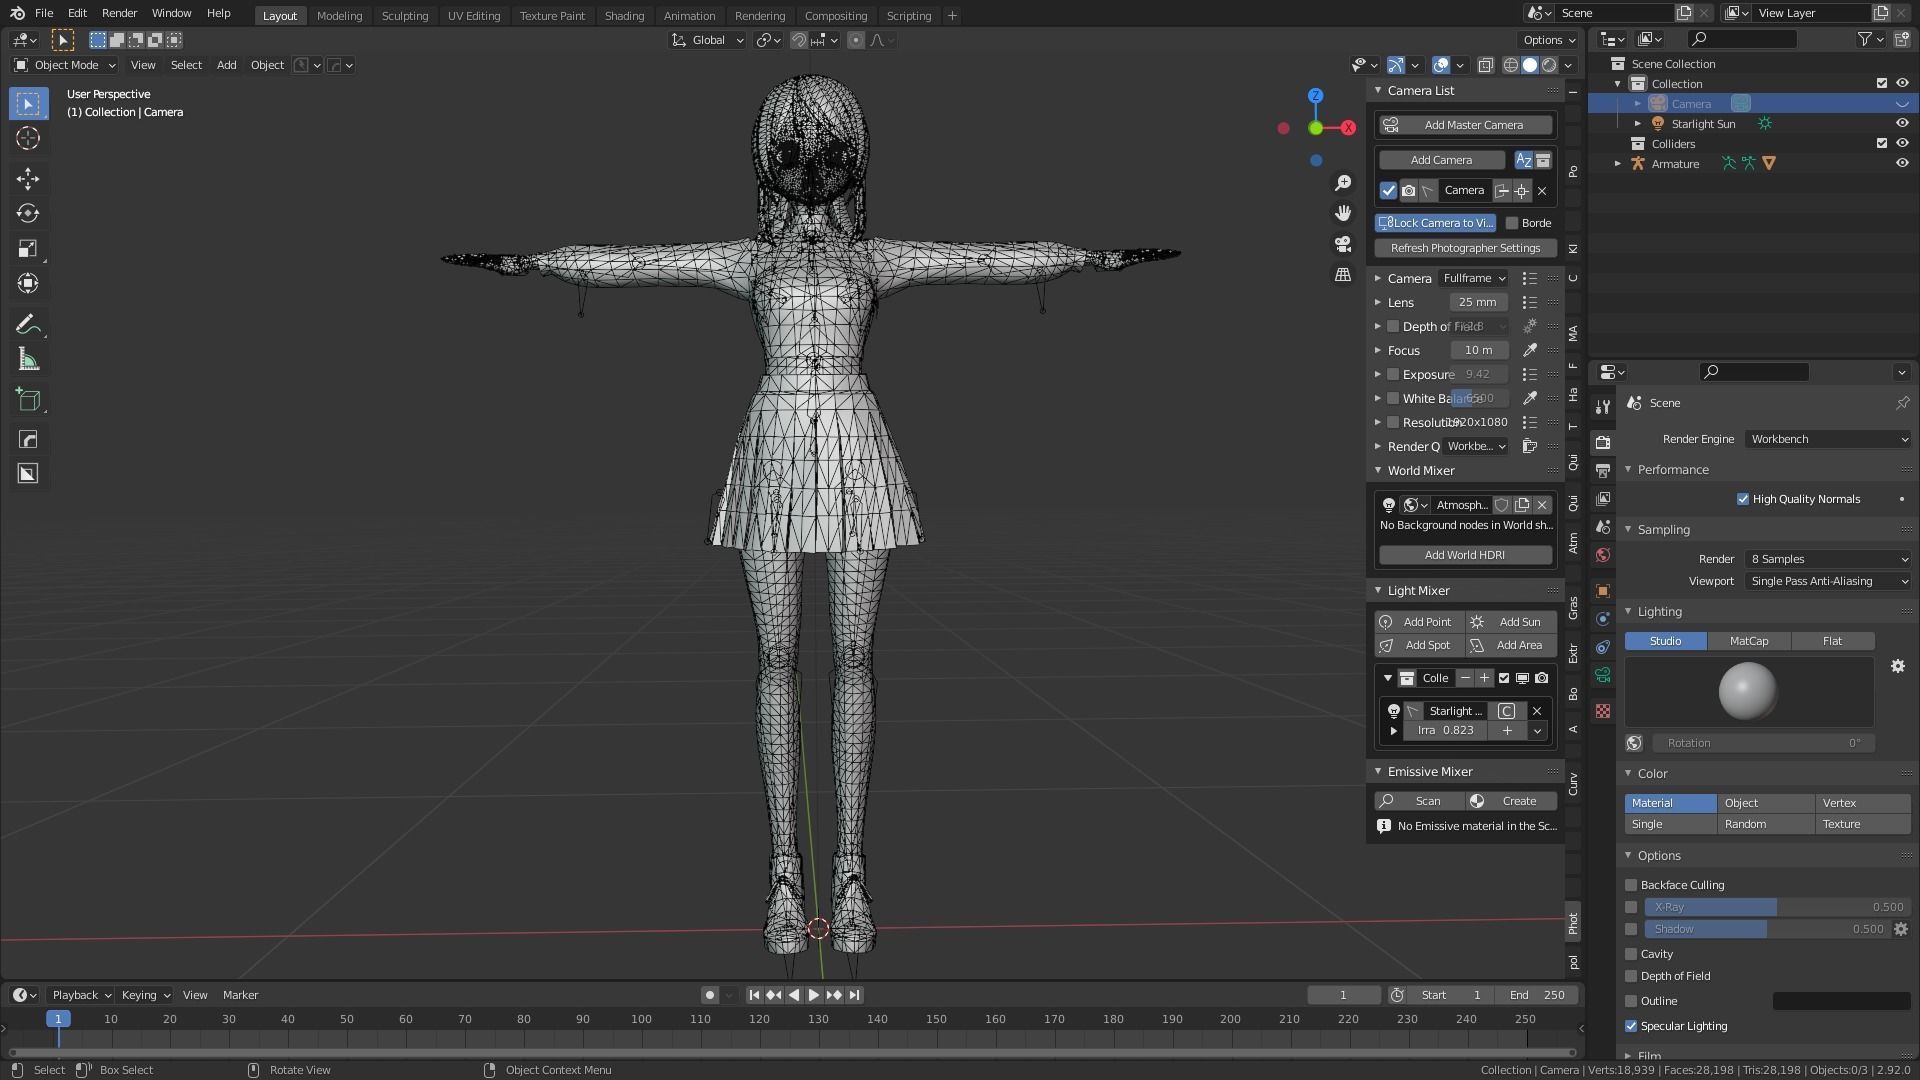The image size is (1920, 1080).
Task: Adjust the Shadow slider
Action: 1767,929
